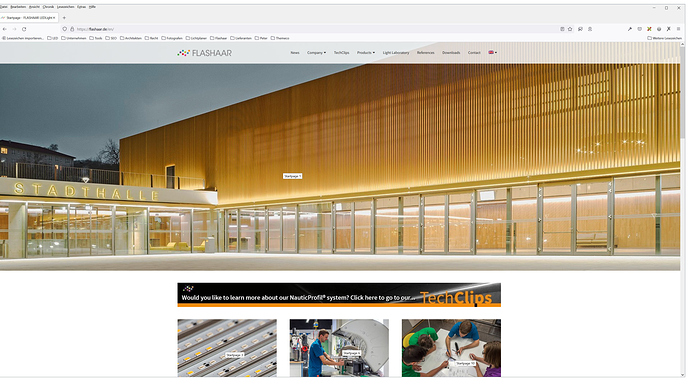The image size is (690, 388).
Task: Click the TechClips NauticProfil banner
Action: click(x=339, y=295)
